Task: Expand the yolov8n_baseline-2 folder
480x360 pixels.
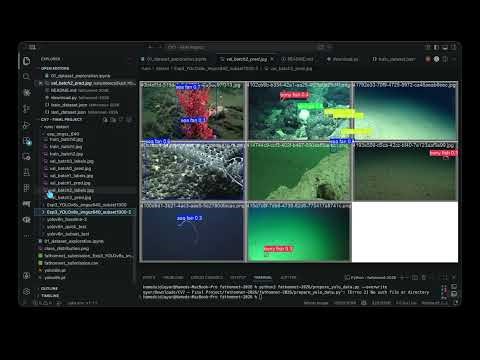Action: tap(67, 219)
